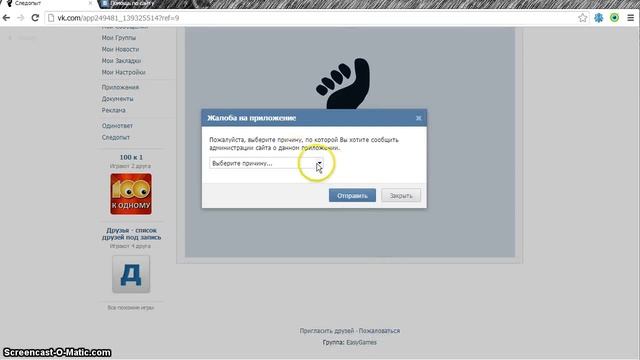Open Мои Настройки in sidebar
The image size is (640, 360).
[124, 72]
